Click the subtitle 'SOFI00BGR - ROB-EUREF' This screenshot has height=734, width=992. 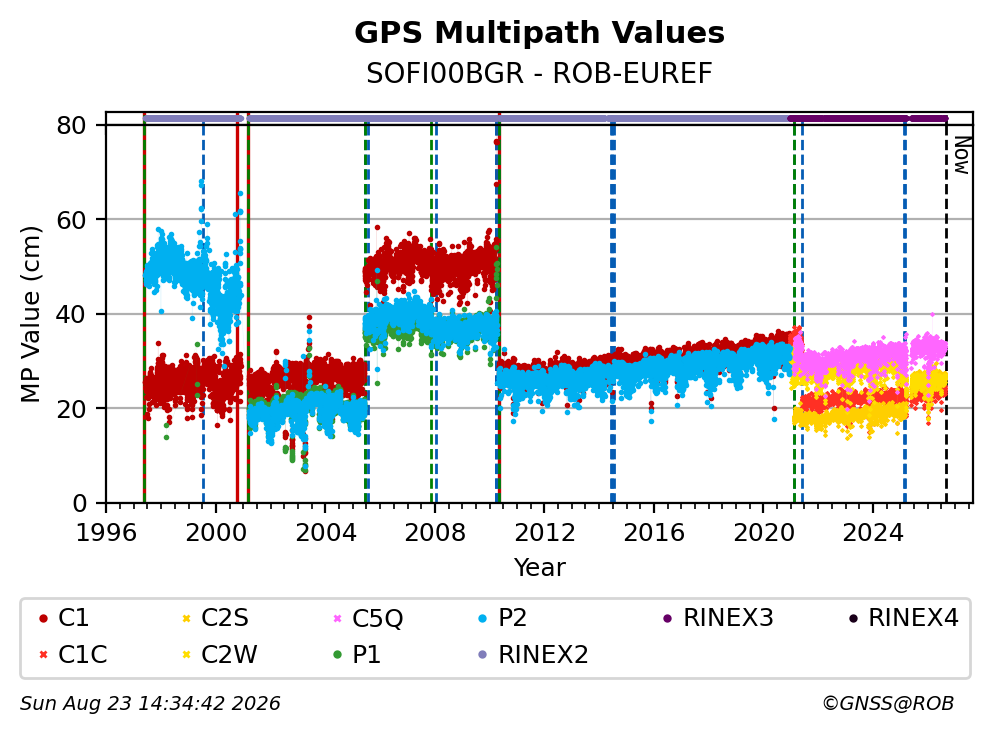539,74
